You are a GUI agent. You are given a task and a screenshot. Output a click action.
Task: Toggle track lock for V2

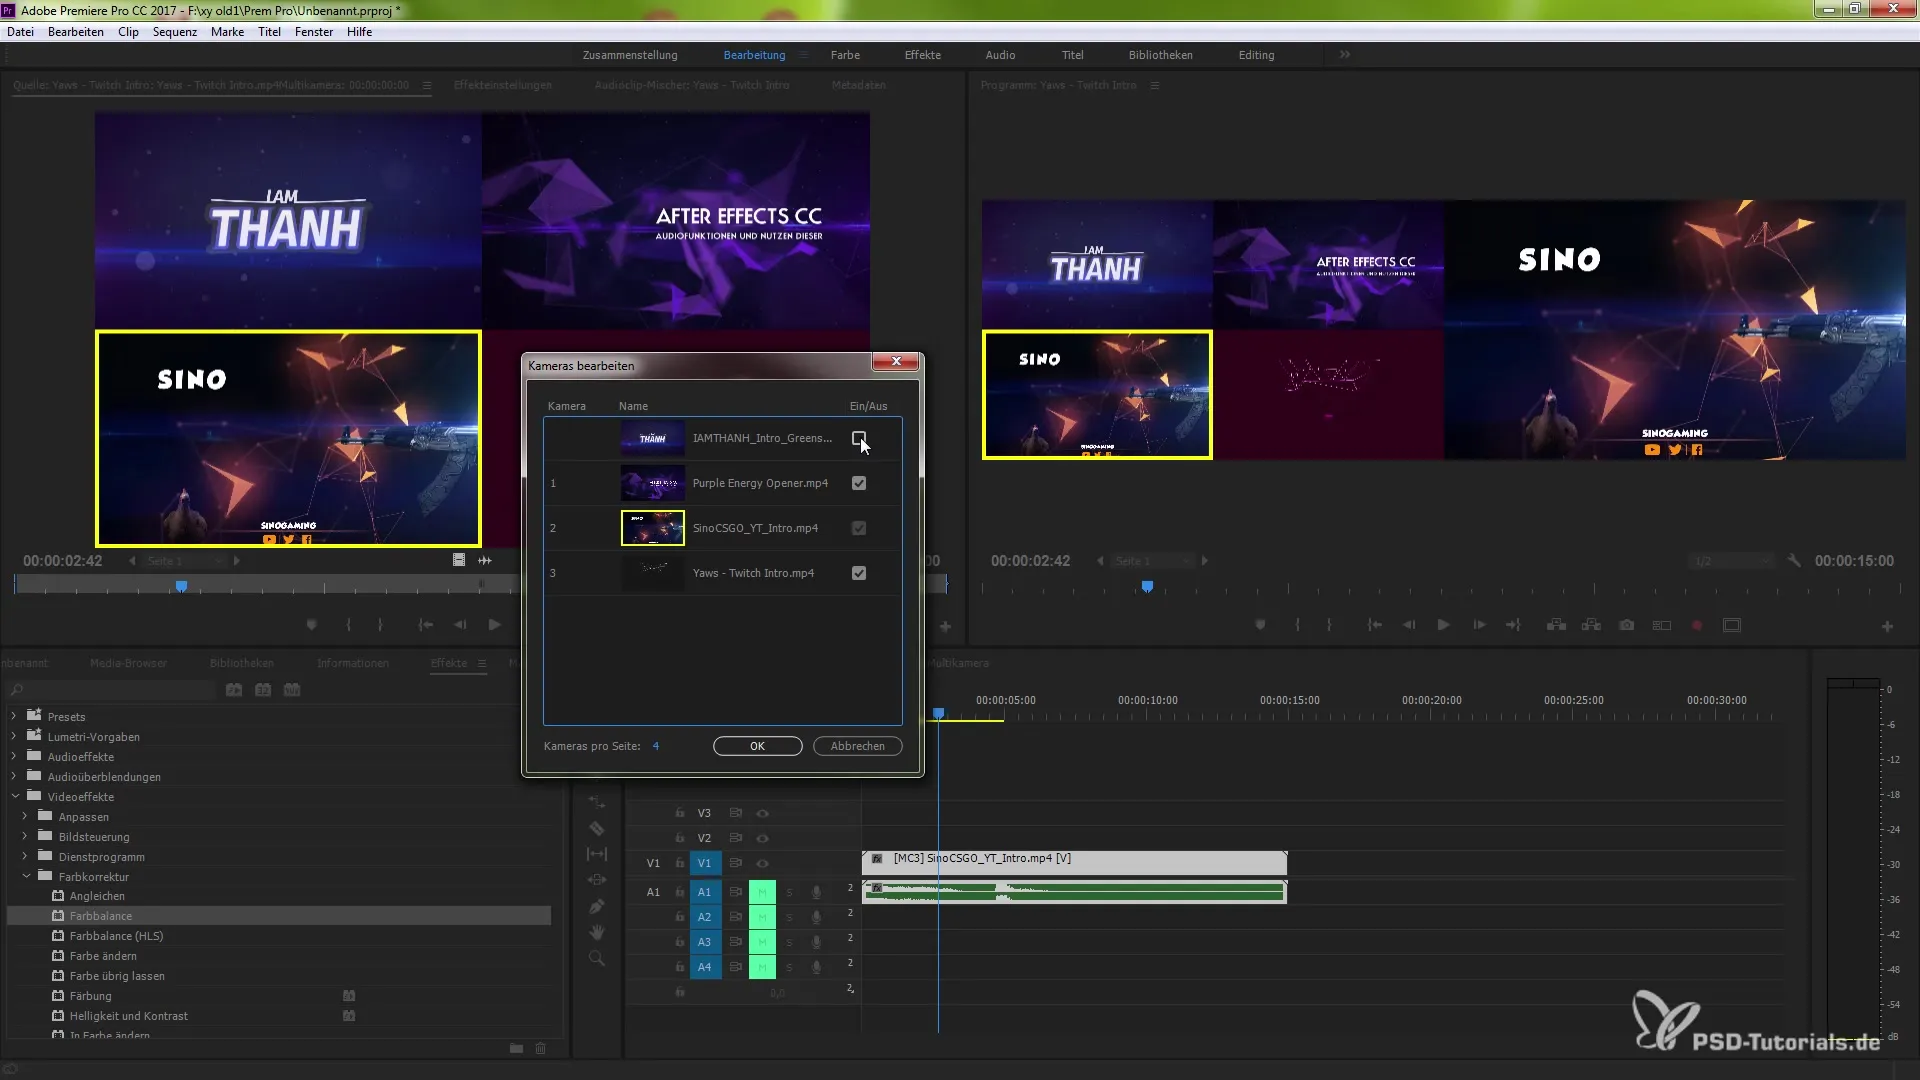680,838
